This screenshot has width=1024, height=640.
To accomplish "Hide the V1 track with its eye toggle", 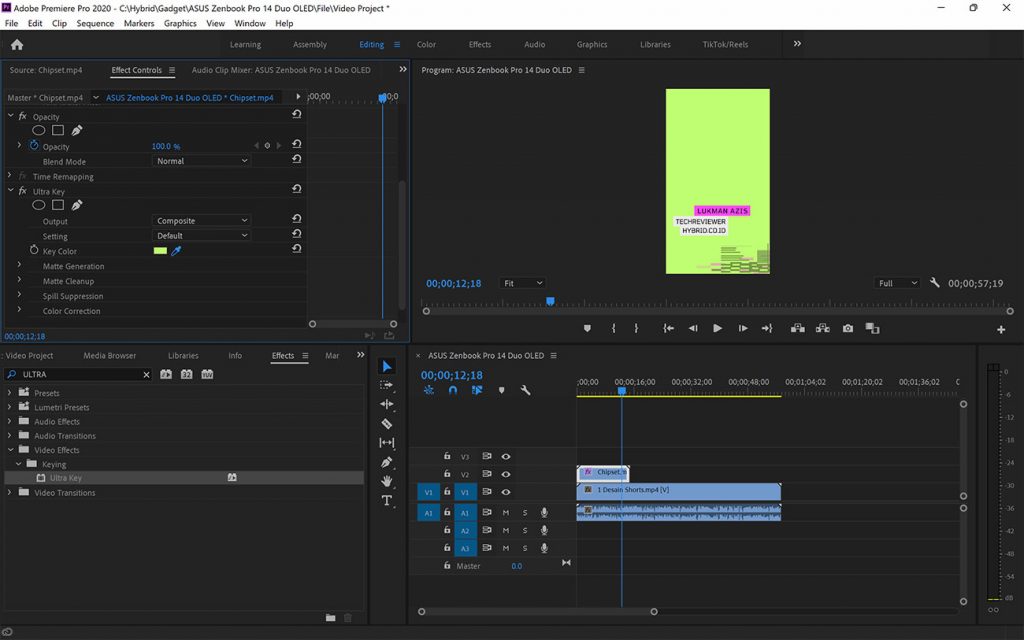I will [506, 492].
